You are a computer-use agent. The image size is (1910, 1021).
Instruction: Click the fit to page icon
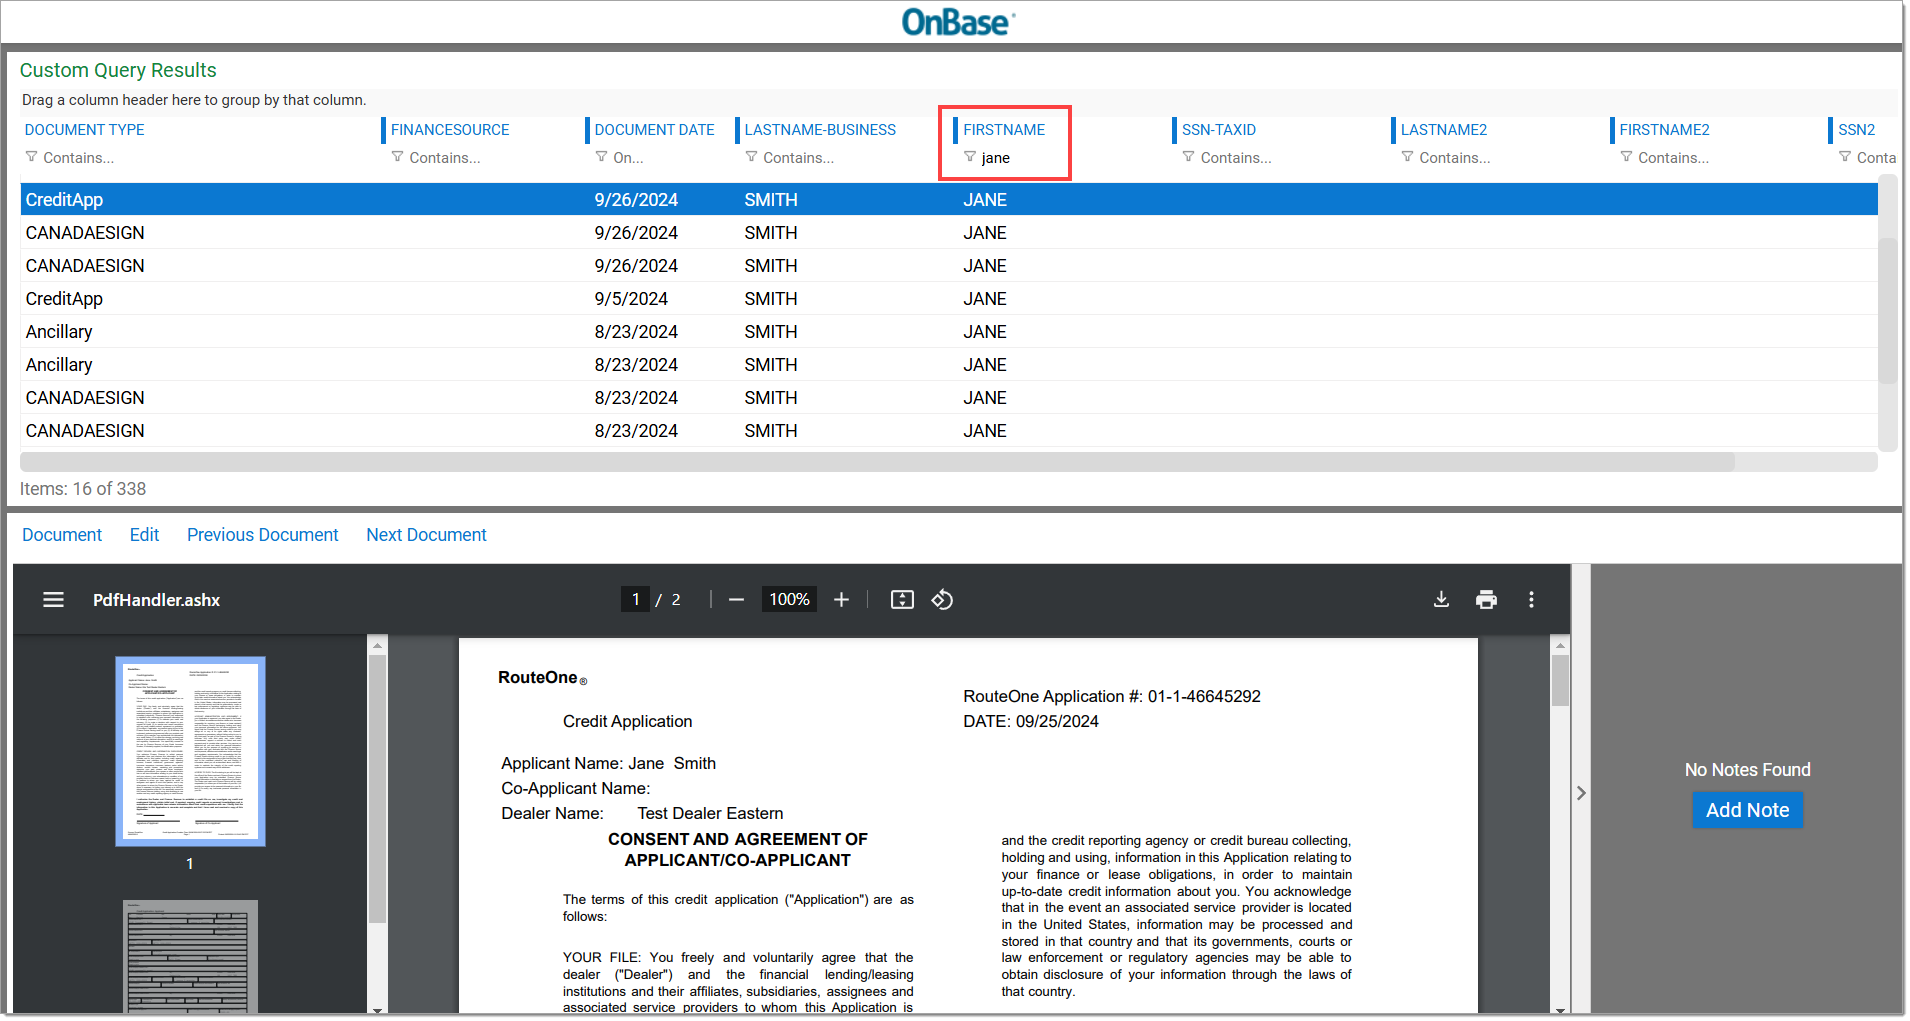click(902, 600)
